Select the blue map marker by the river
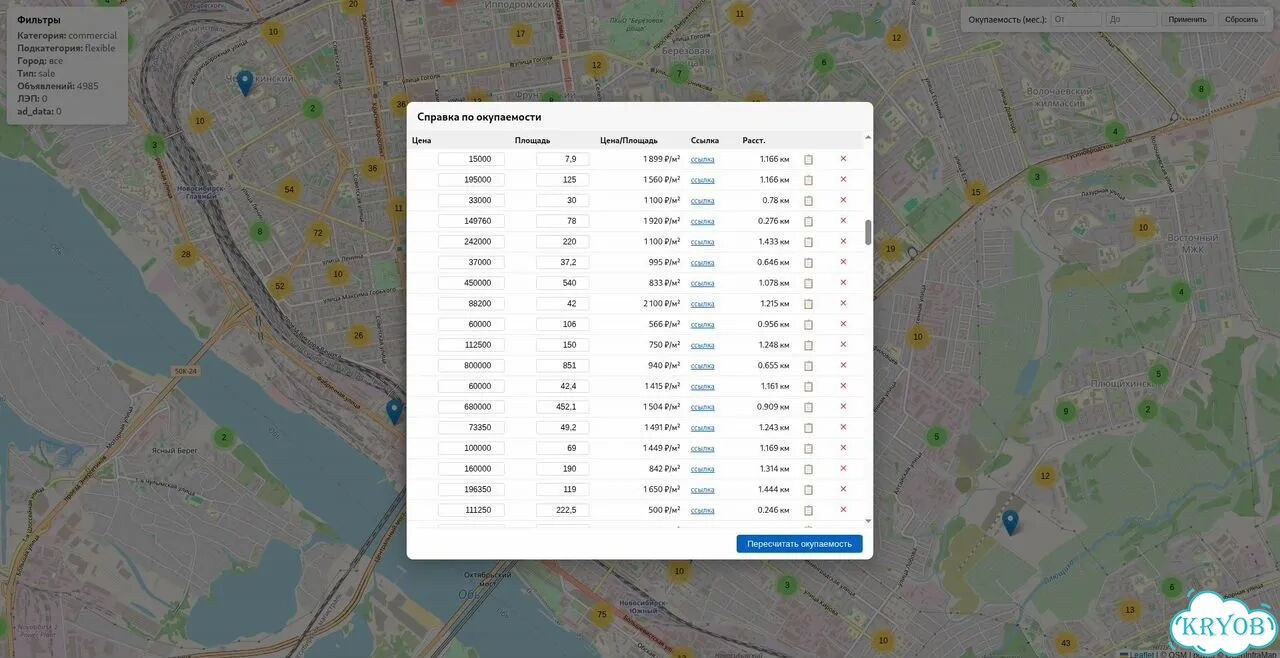The height and width of the screenshot is (658, 1280). point(394,411)
